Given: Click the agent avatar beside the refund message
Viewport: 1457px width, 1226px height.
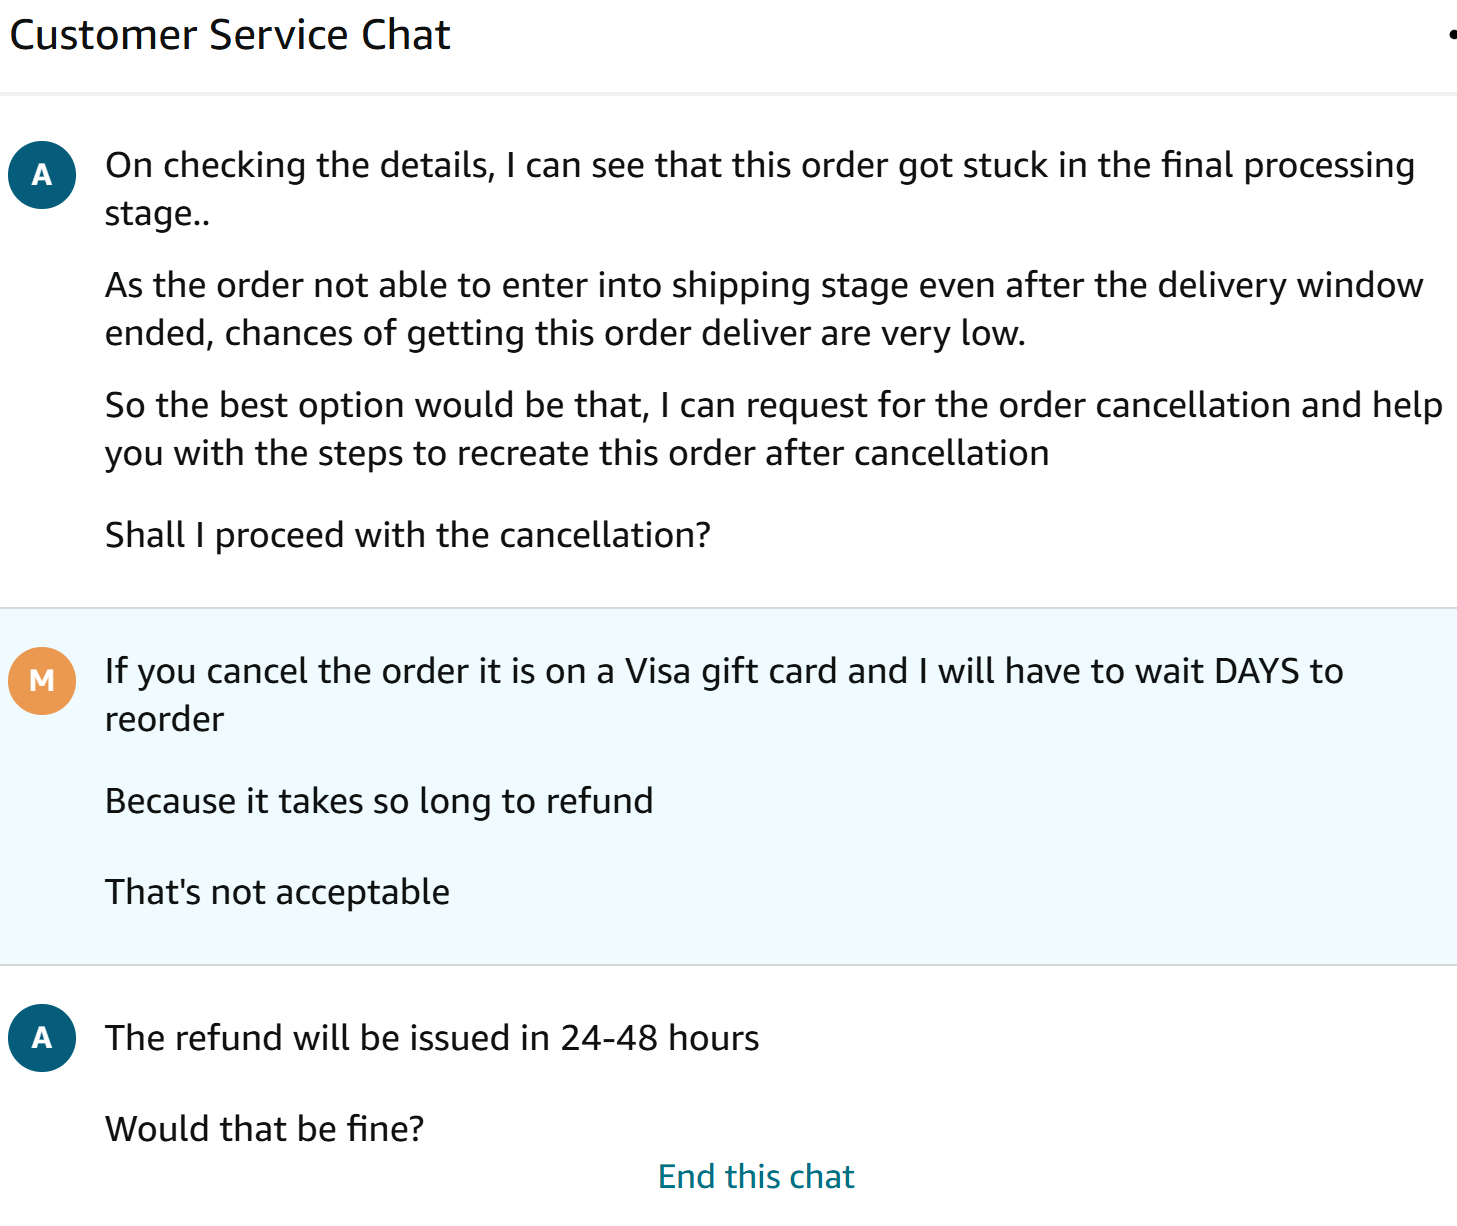Looking at the screenshot, I should (x=42, y=1038).
